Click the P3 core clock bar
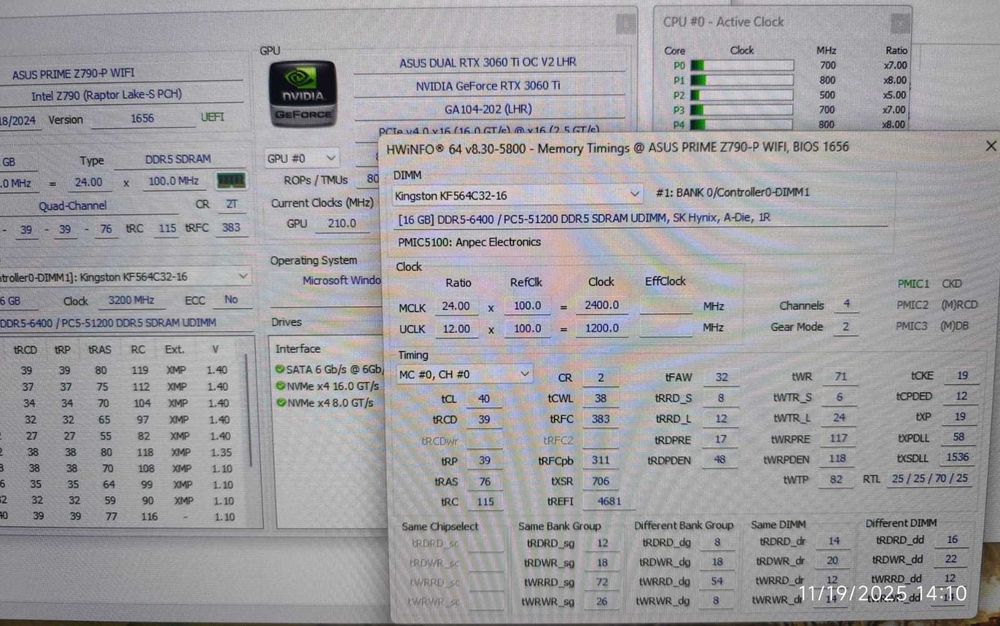The image size is (1000, 626). pos(742,110)
